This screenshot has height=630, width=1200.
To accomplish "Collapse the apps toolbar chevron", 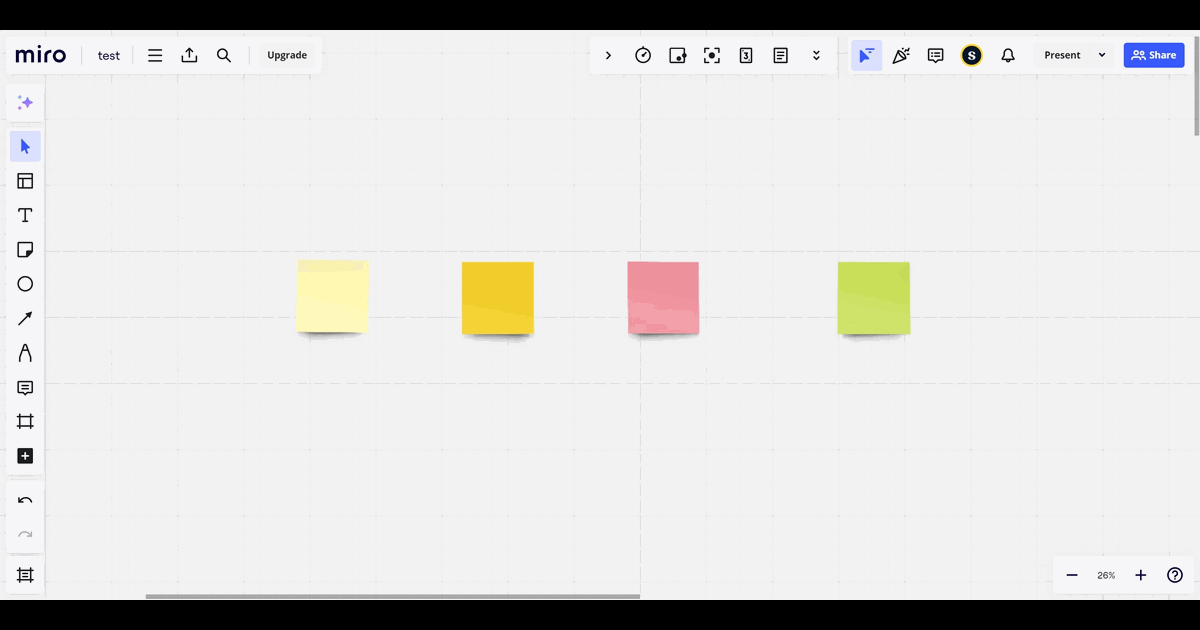I will click(x=608, y=56).
